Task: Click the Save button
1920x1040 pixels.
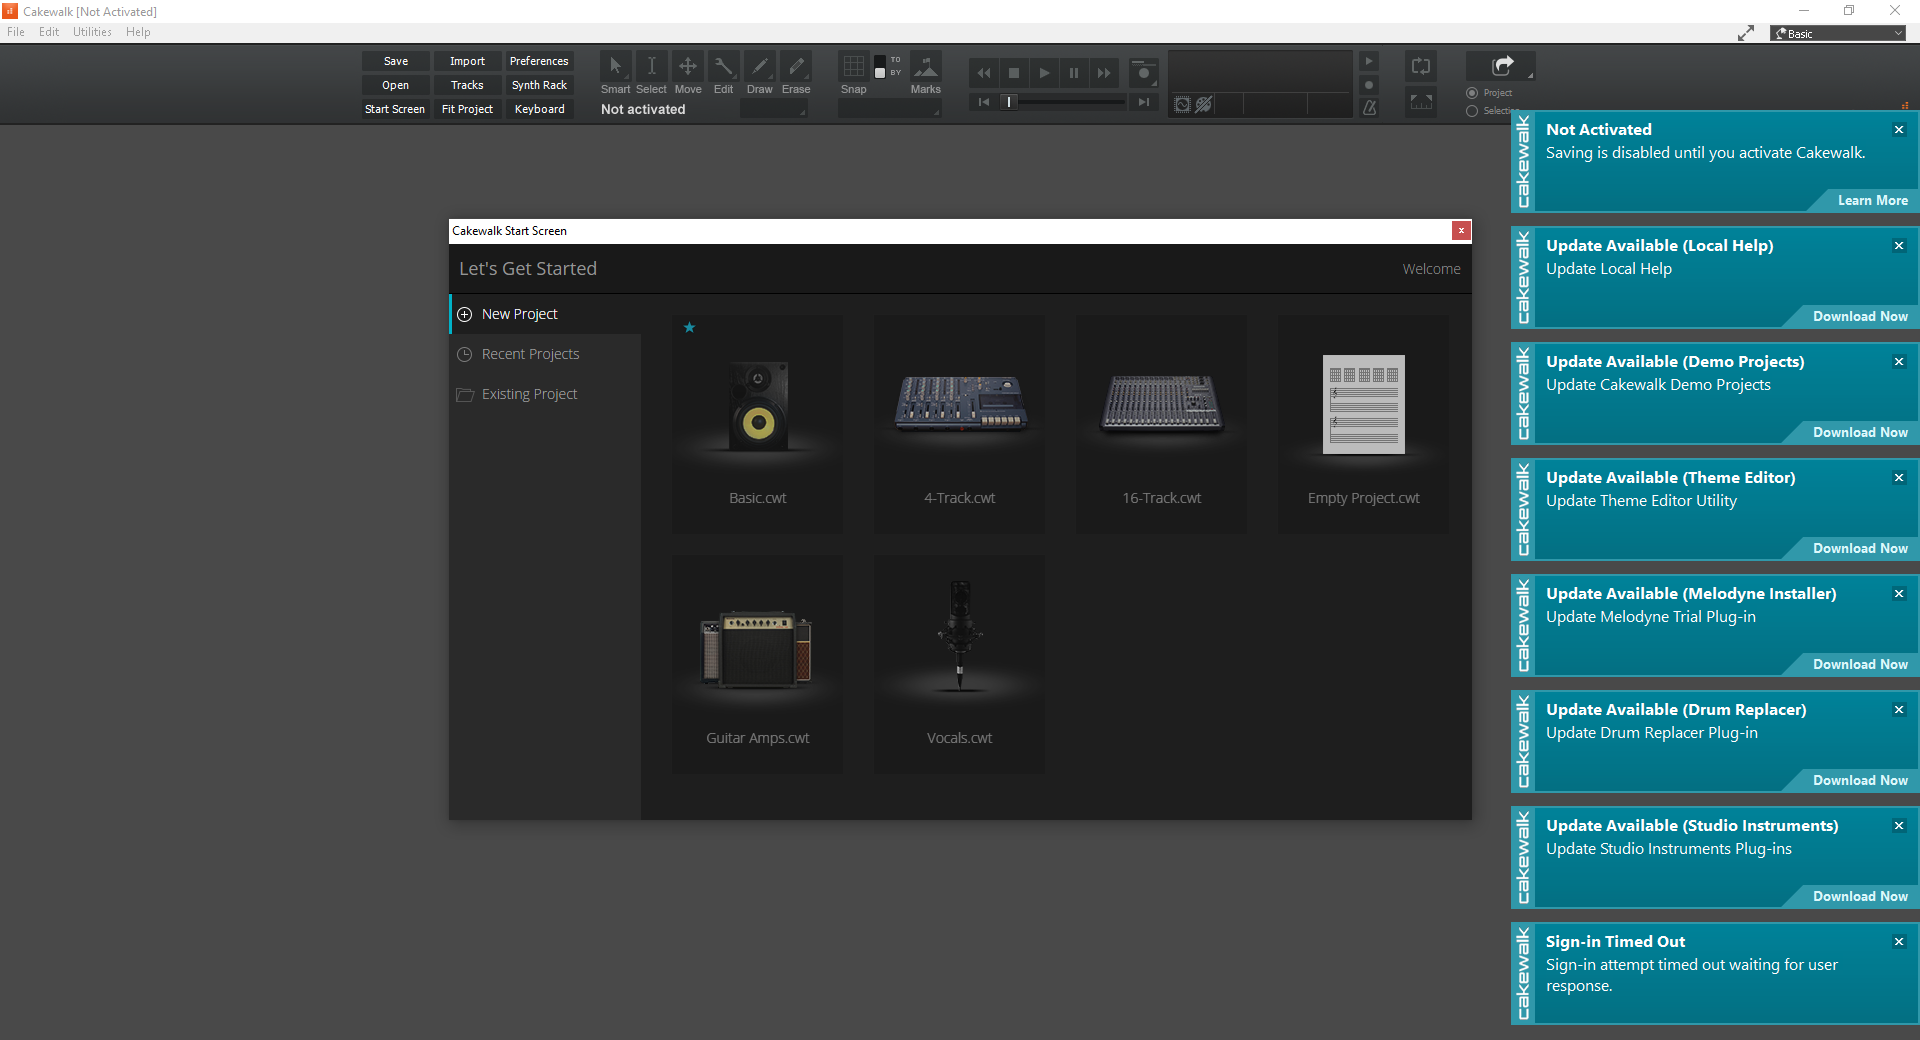Action: (396, 61)
